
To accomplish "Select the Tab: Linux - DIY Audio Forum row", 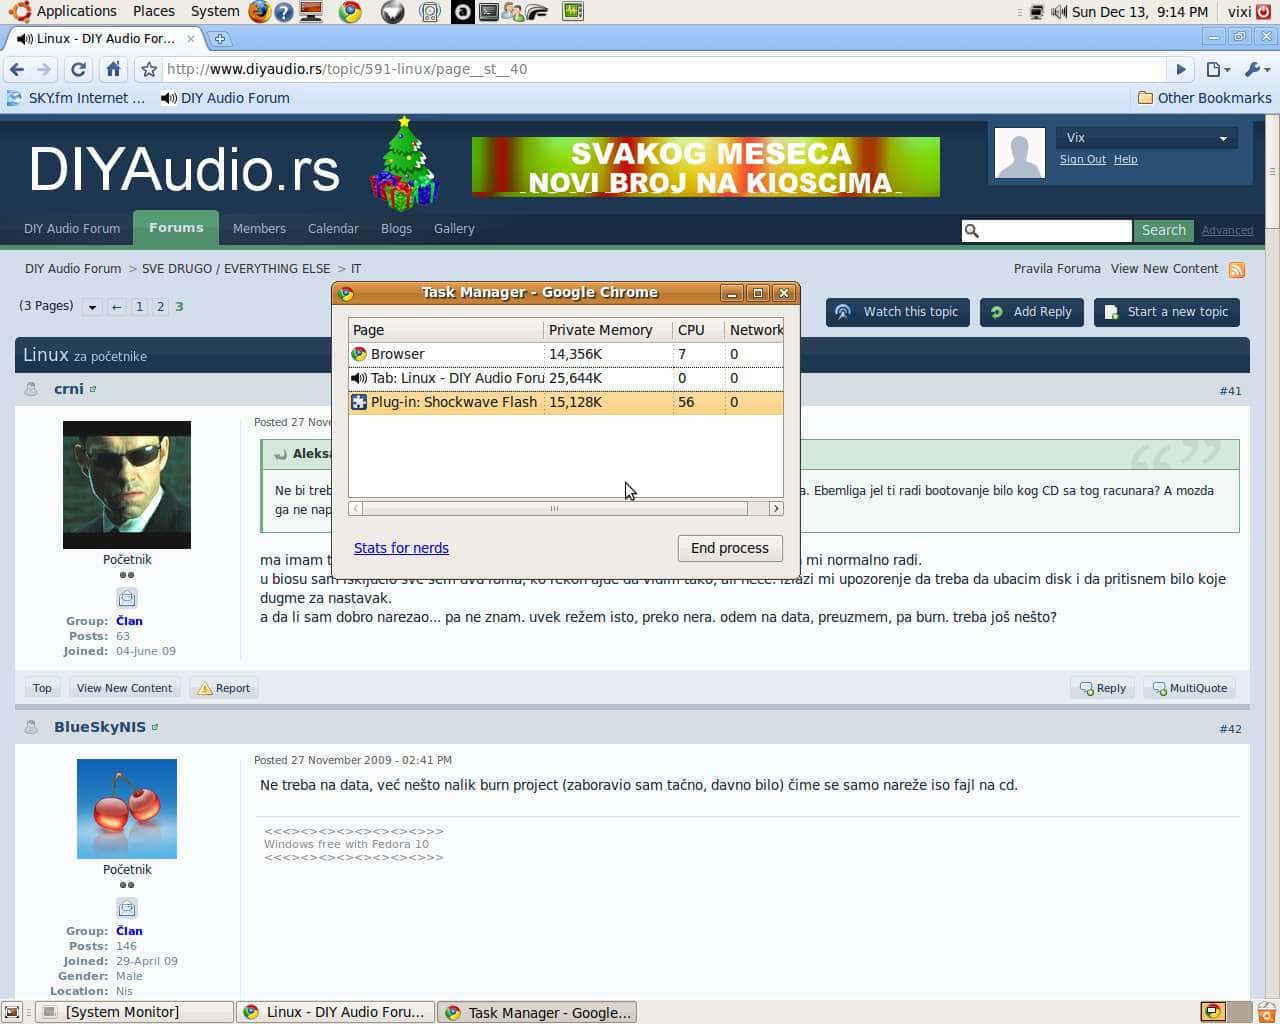I will (x=566, y=378).
